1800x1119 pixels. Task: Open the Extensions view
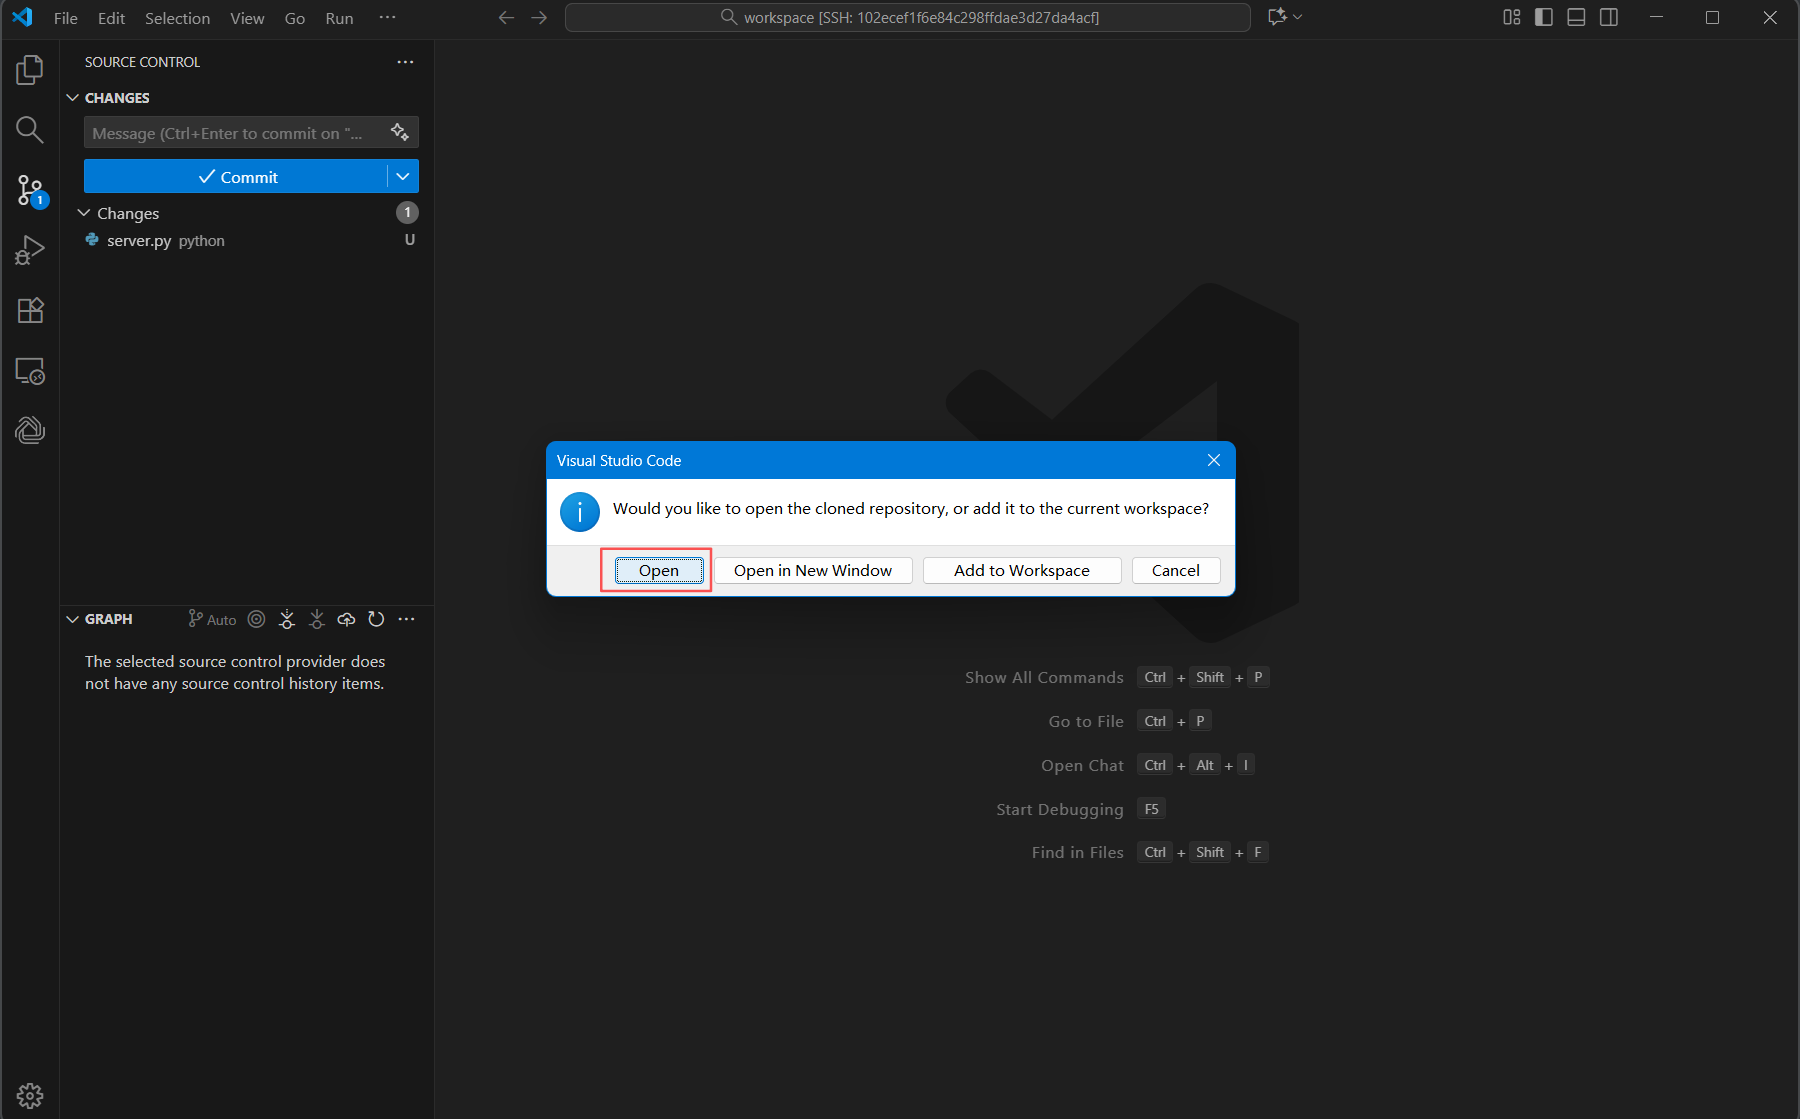tap(30, 310)
